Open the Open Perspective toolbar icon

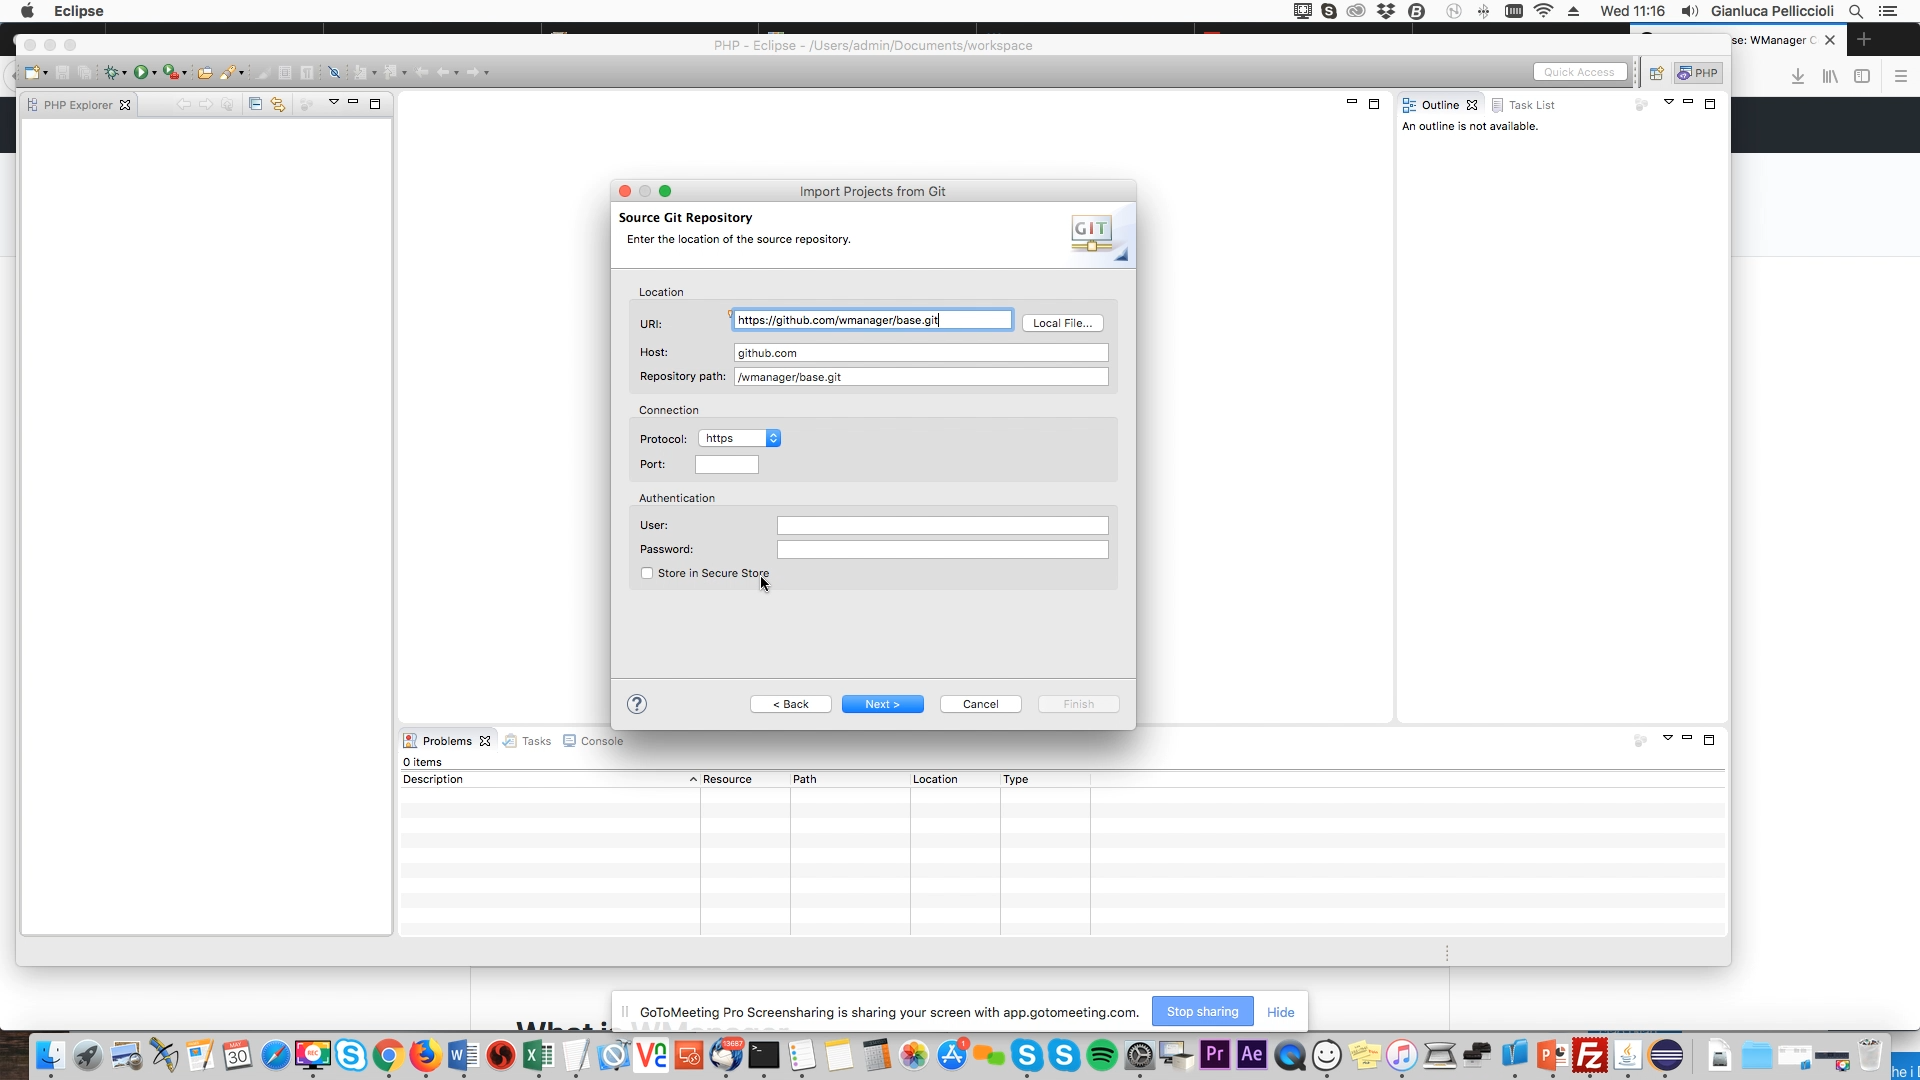coord(1656,73)
